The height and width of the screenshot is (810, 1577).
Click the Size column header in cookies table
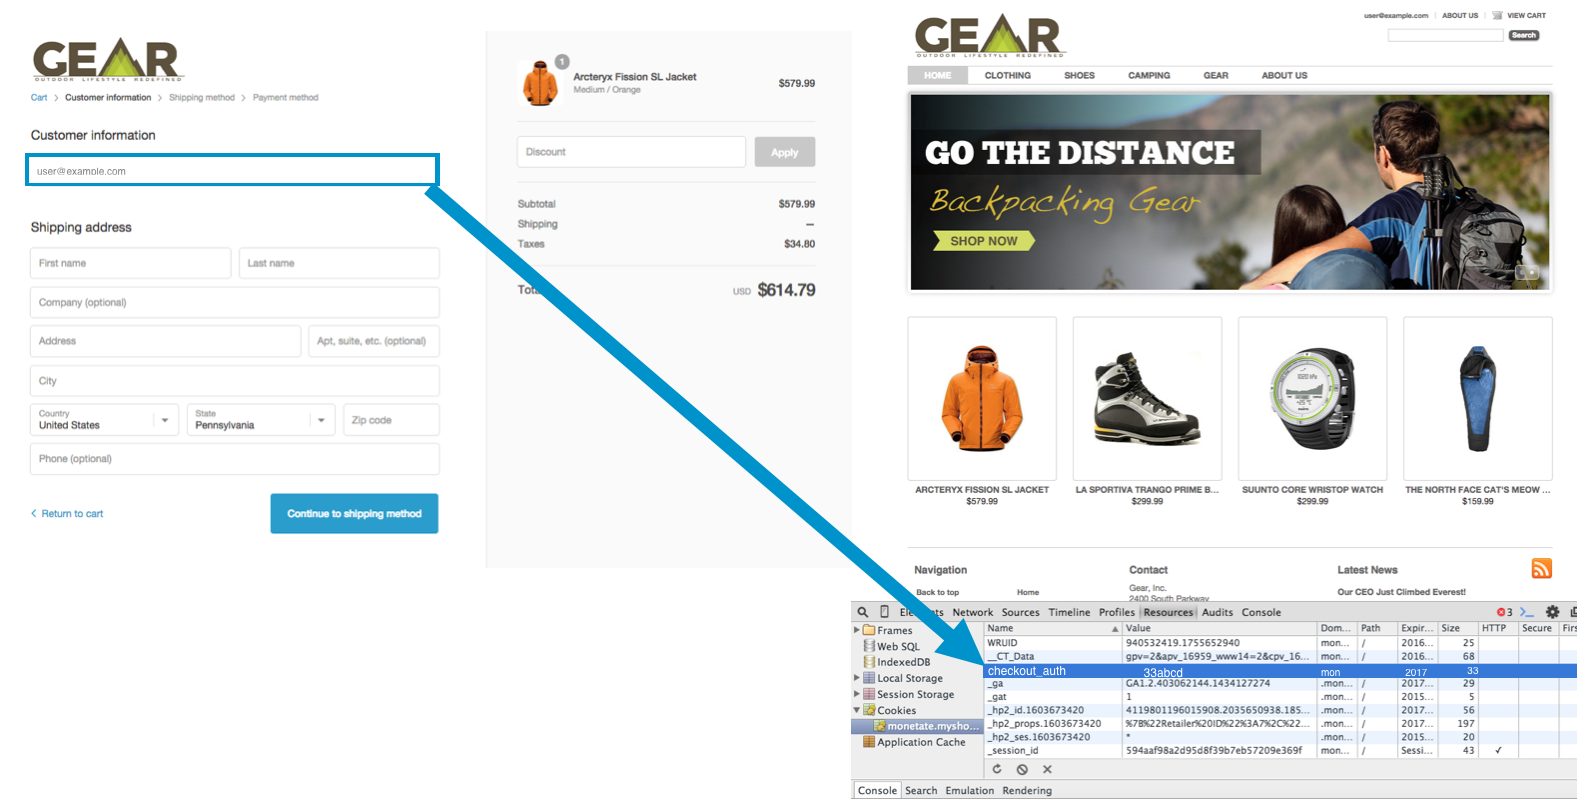tap(1458, 628)
